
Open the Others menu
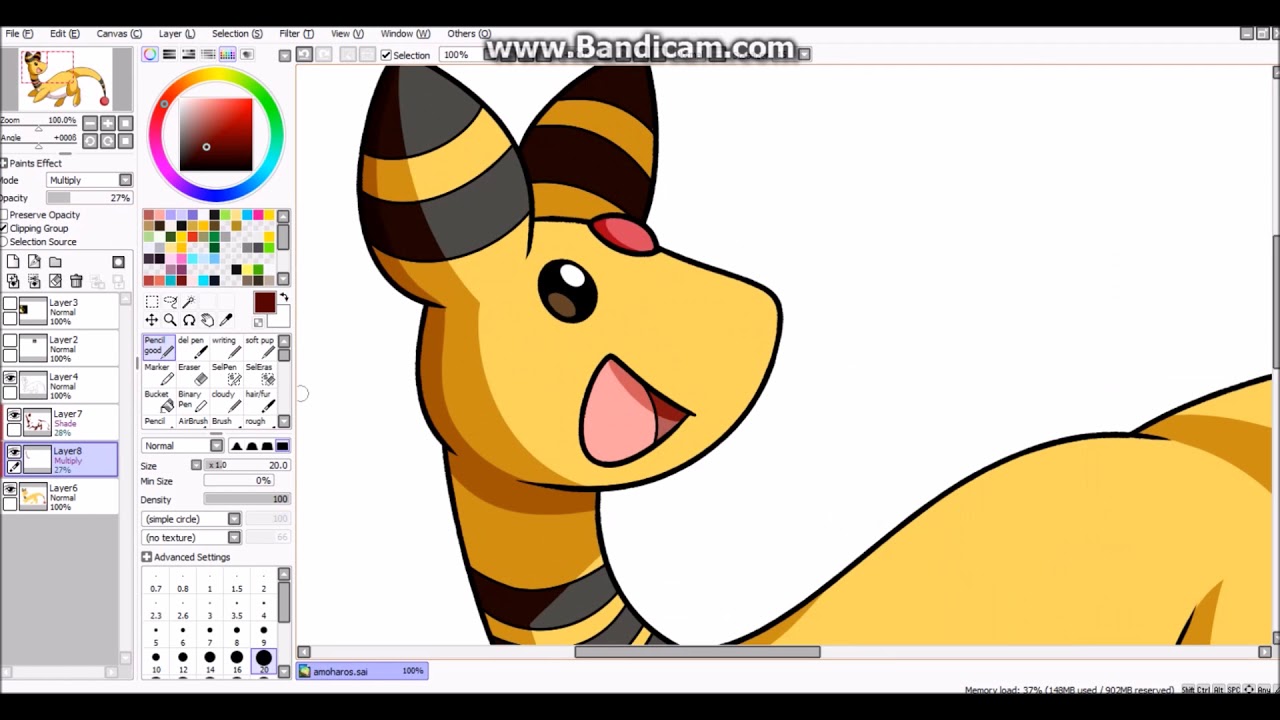(x=469, y=33)
